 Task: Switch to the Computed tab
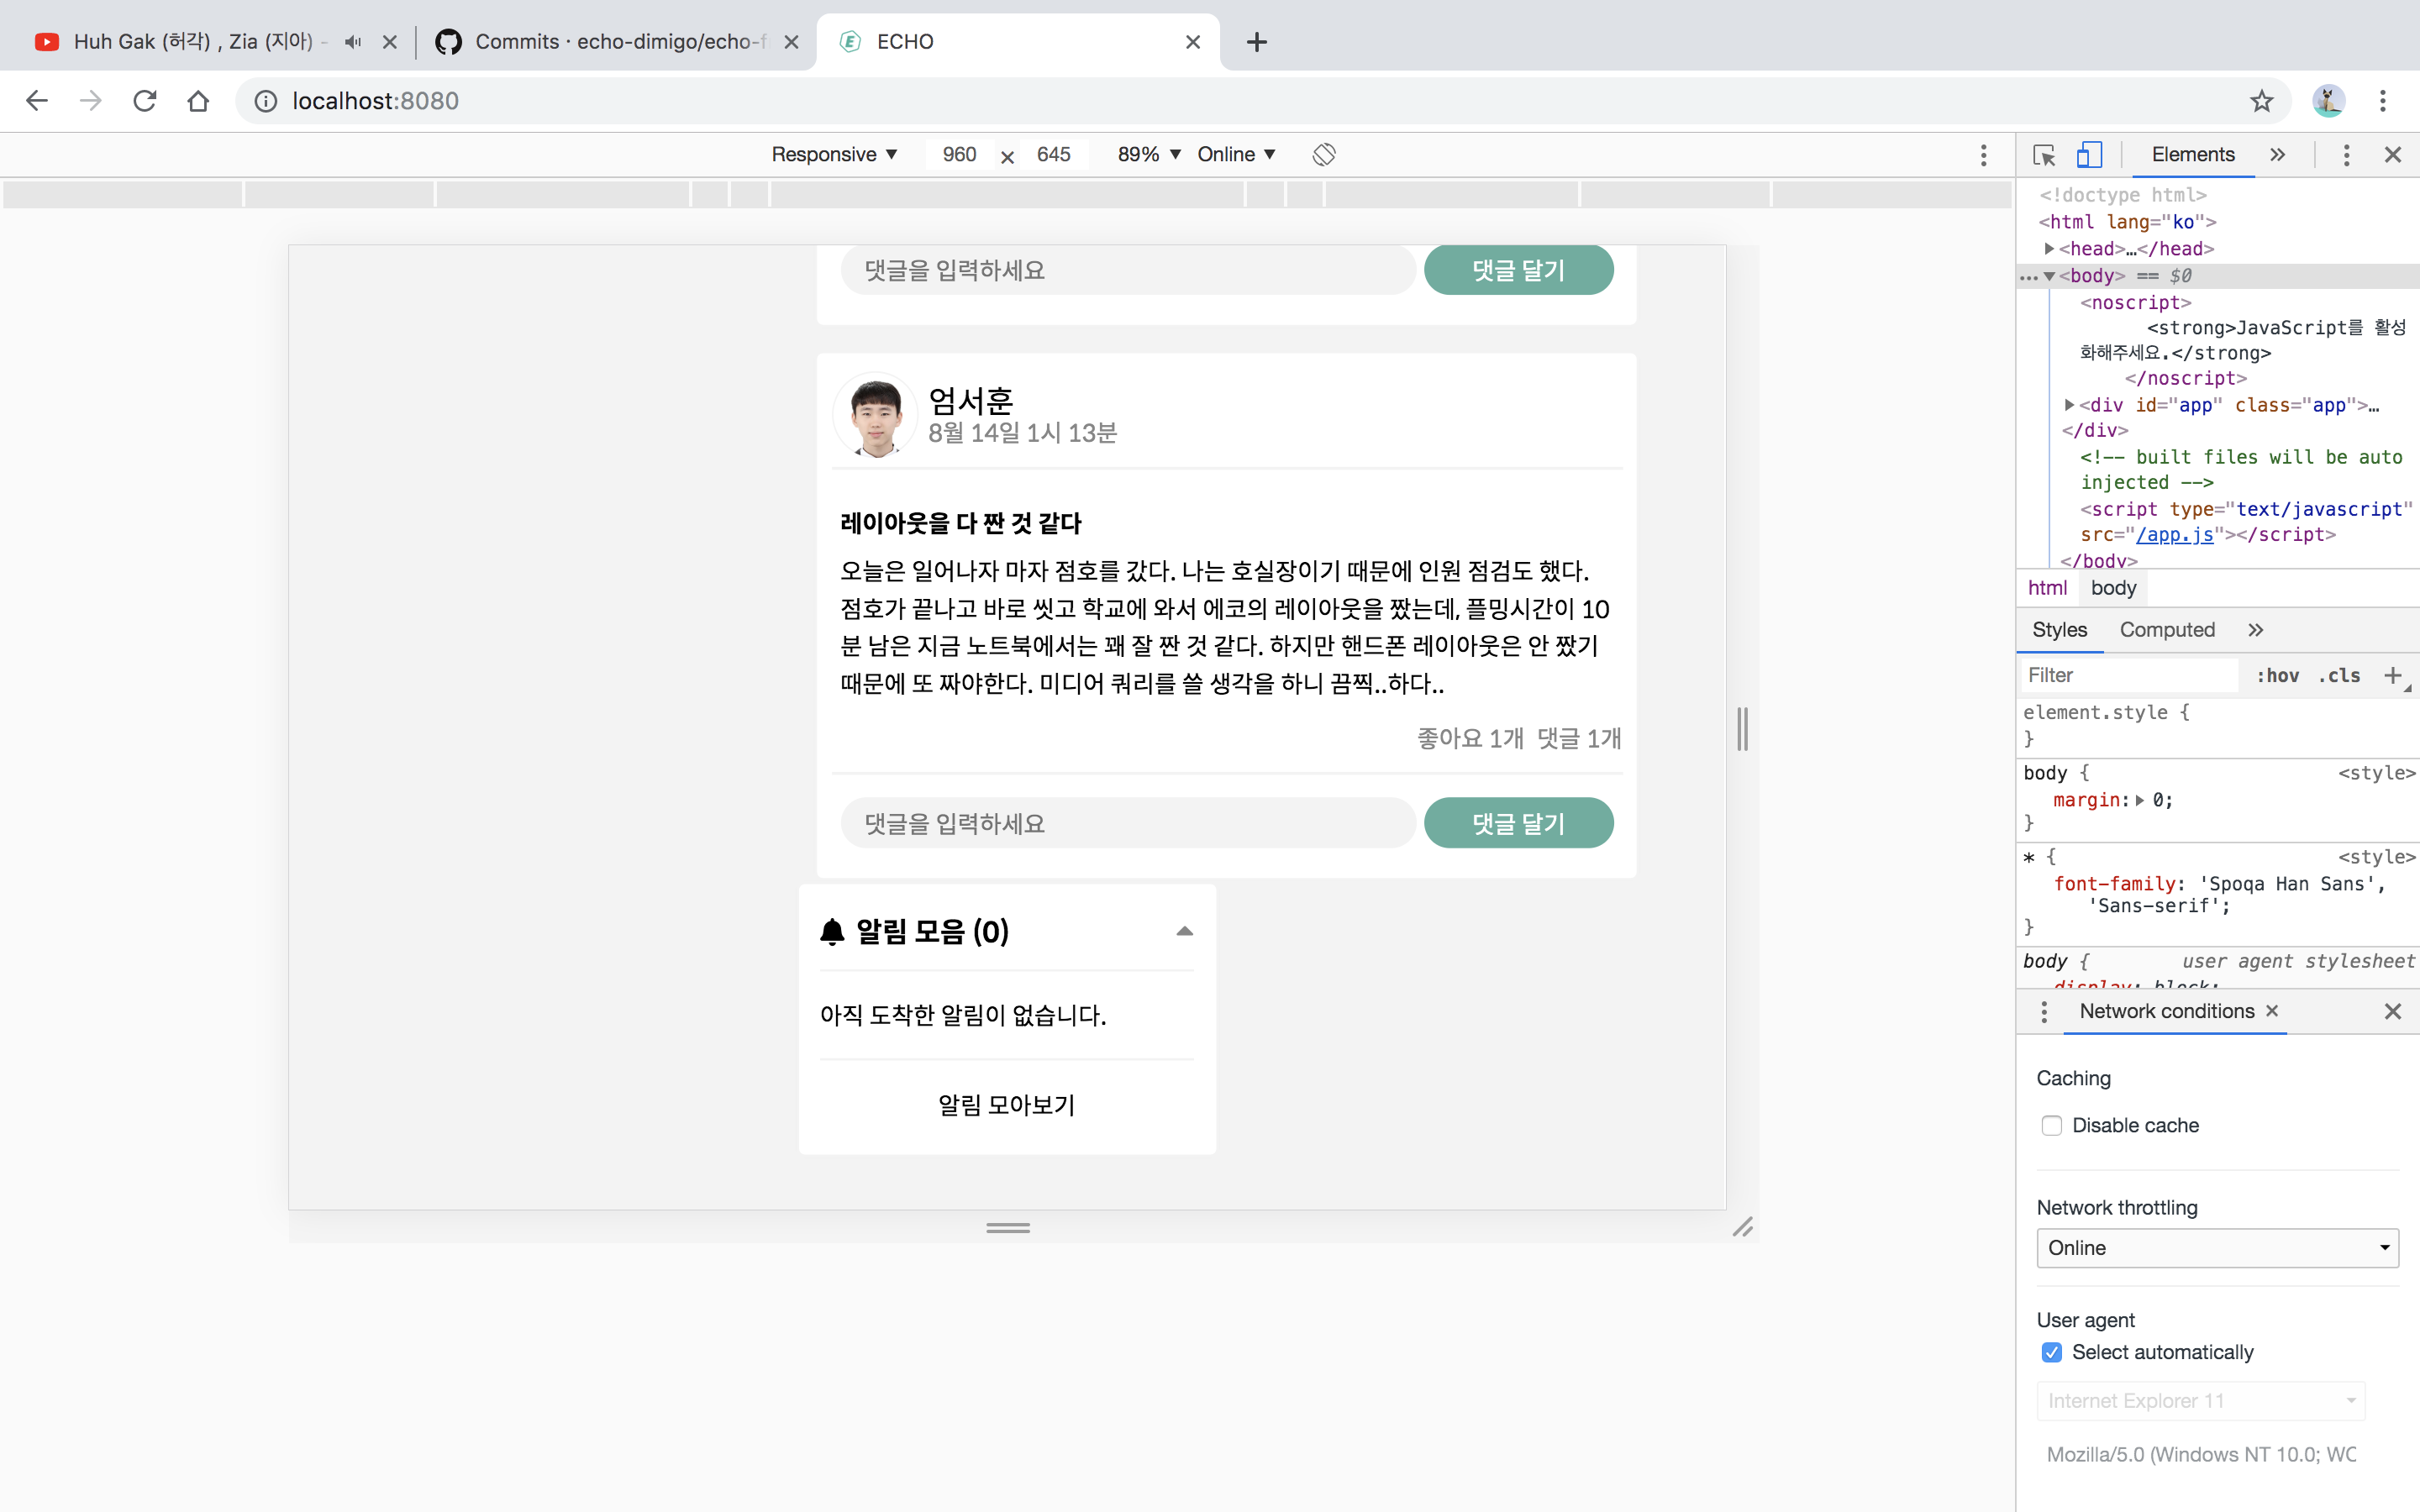(2167, 629)
